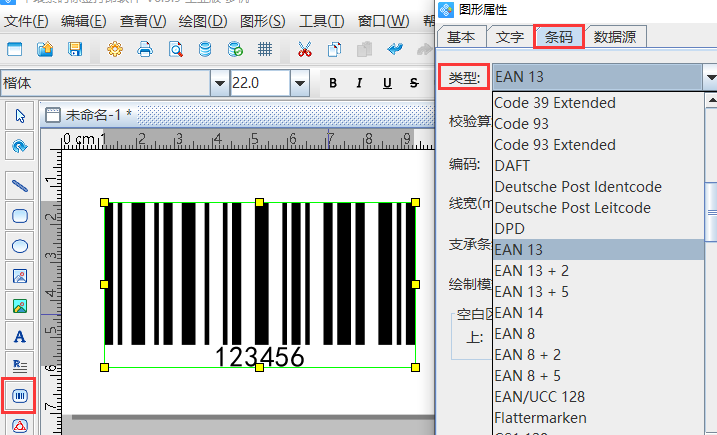Select the pointer selection tool
Image resolution: width=717 pixels, height=435 pixels.
(20, 116)
